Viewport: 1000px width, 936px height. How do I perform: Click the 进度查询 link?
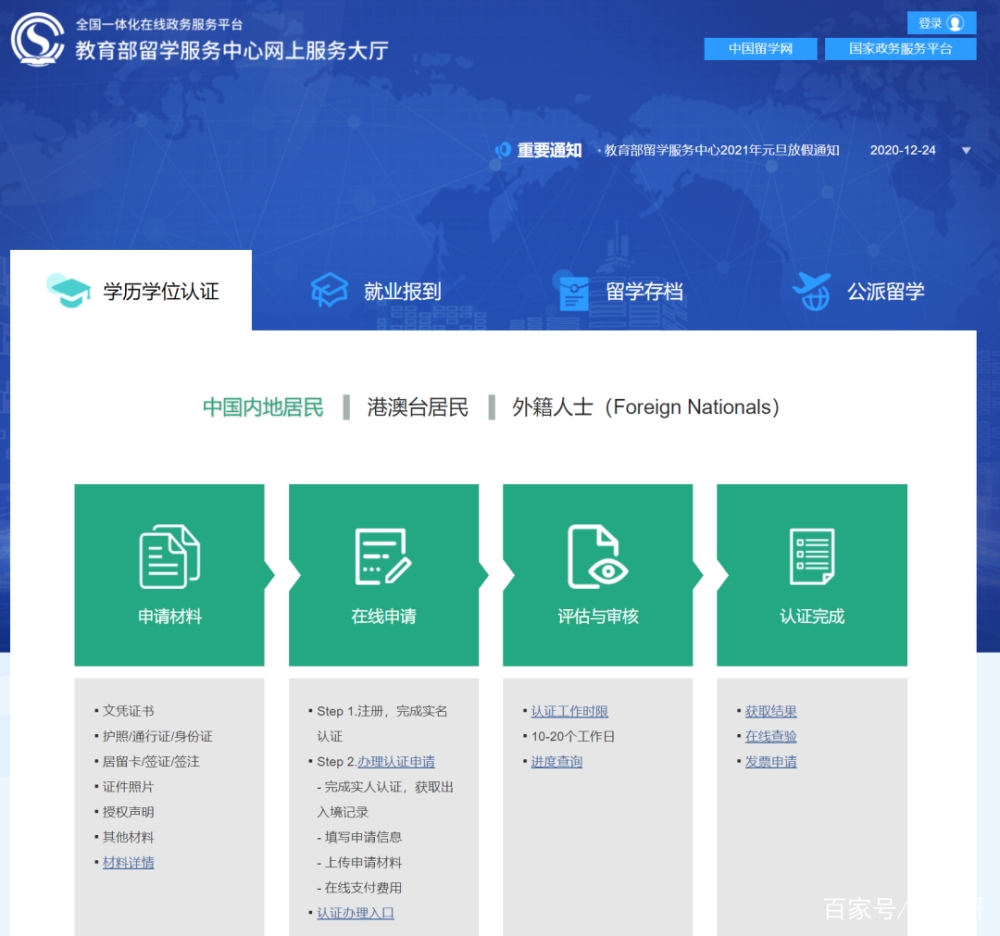coord(557,762)
